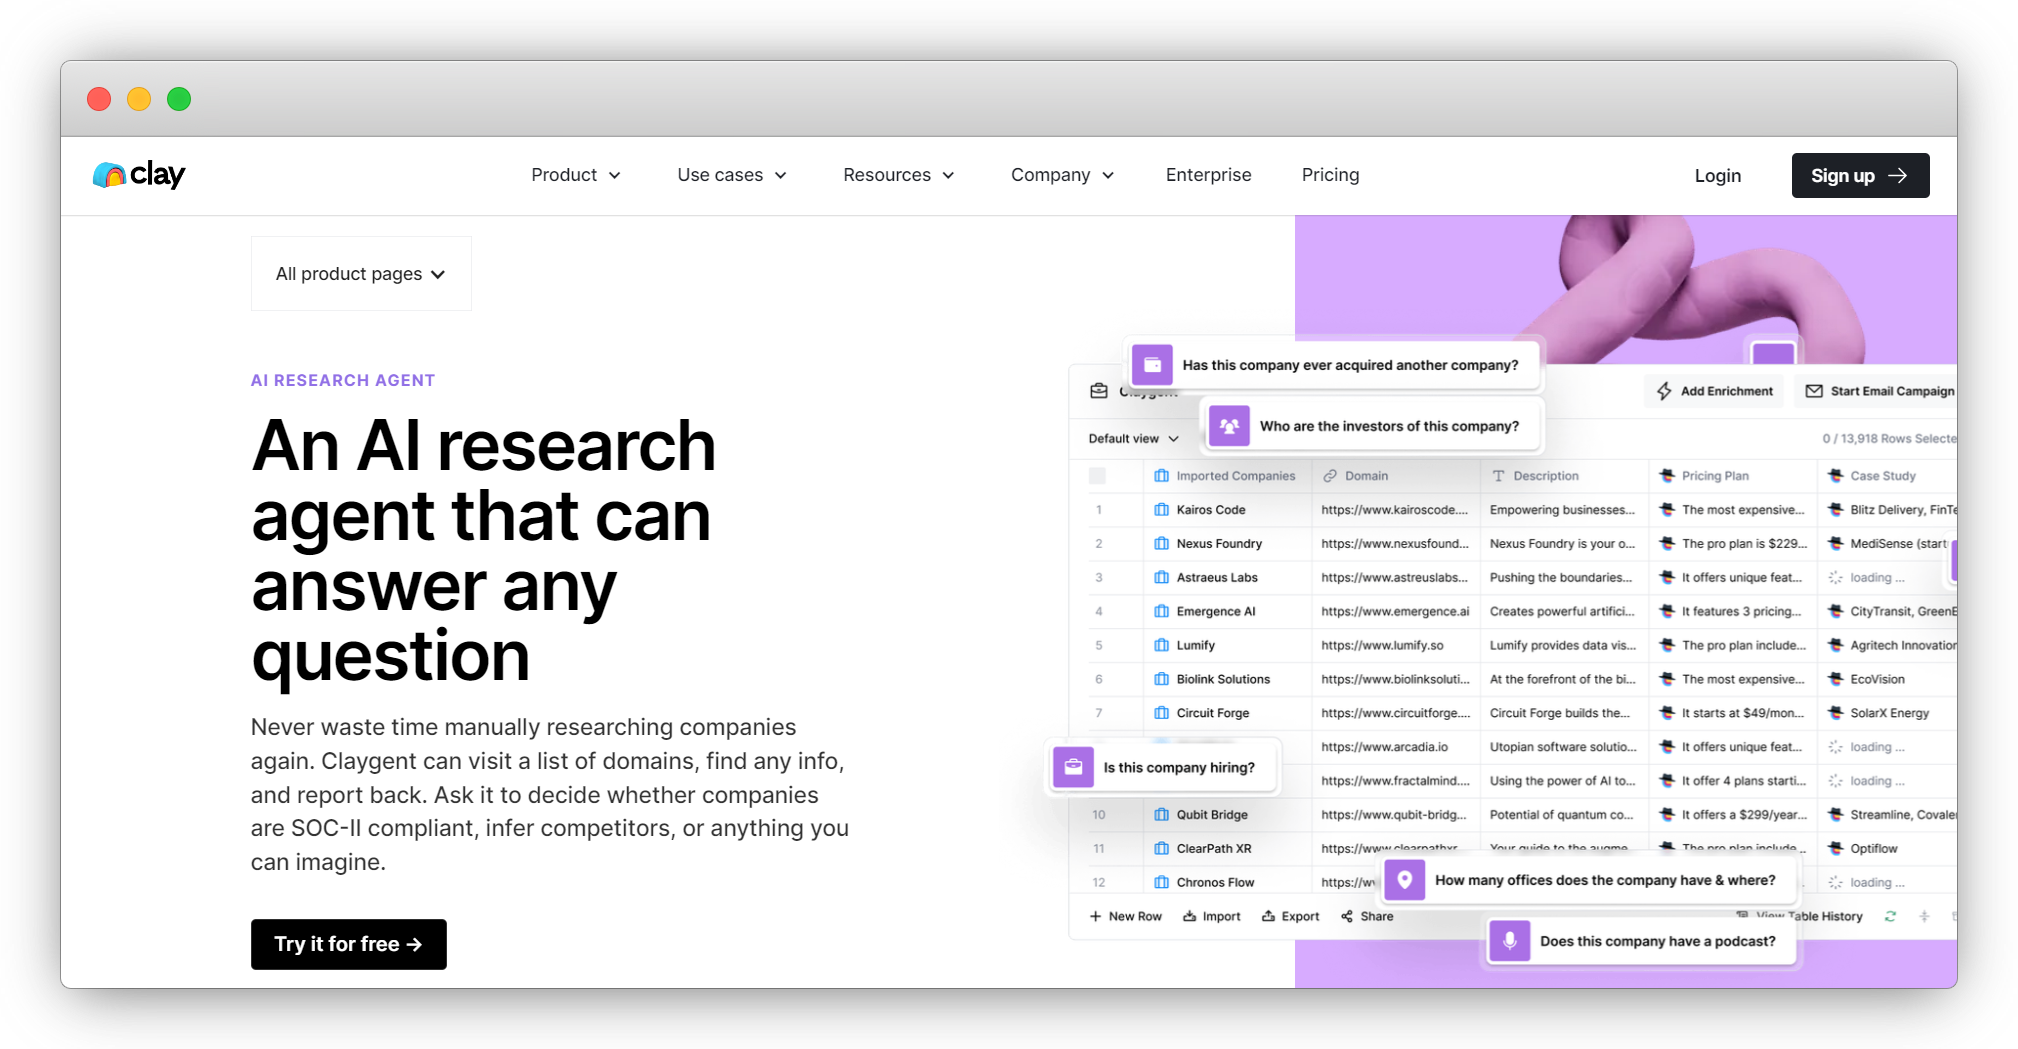Click the envelope icon of Start Email Campaign

pos(1814,391)
